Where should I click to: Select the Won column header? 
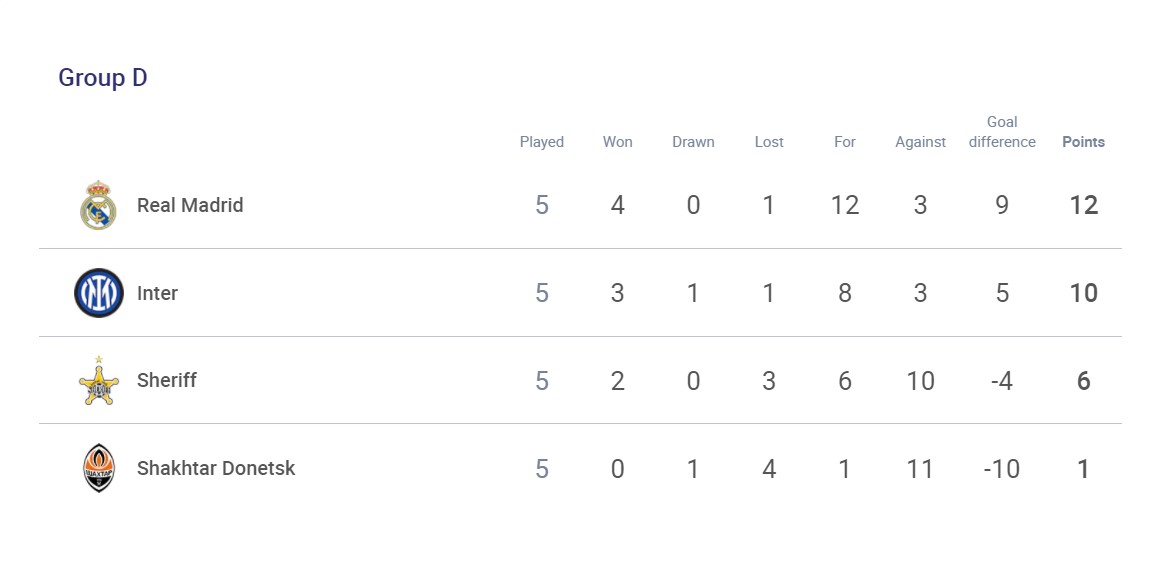point(618,142)
